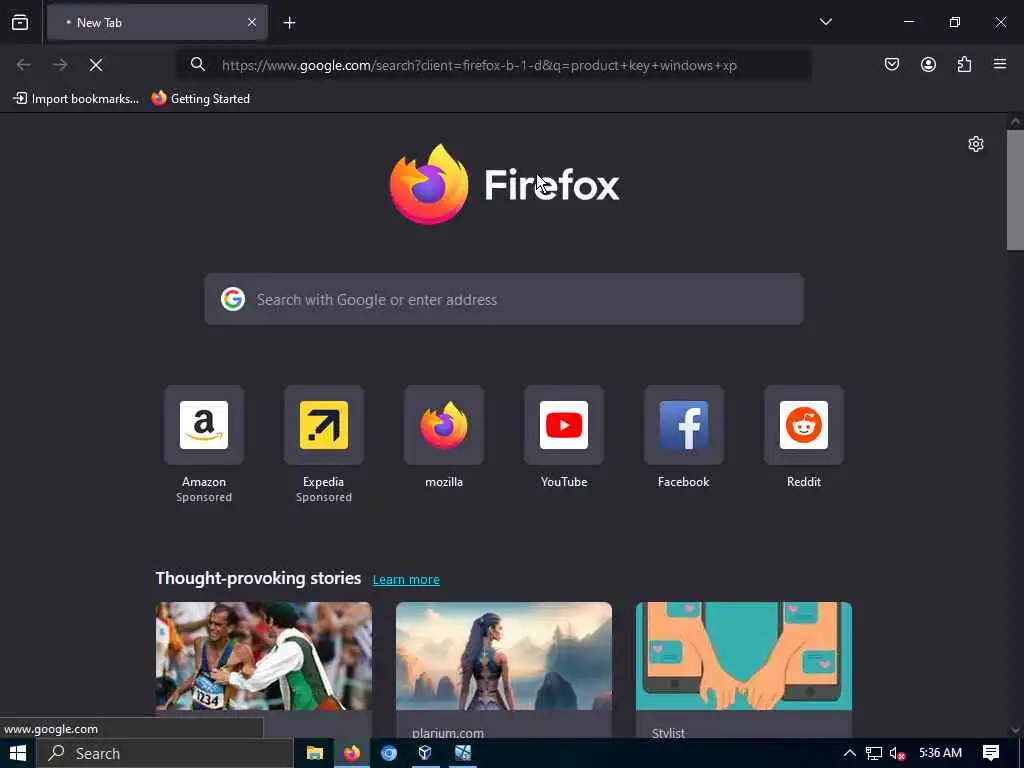
Task: Click the page vertical scrollbar thumb
Action: 1015,189
